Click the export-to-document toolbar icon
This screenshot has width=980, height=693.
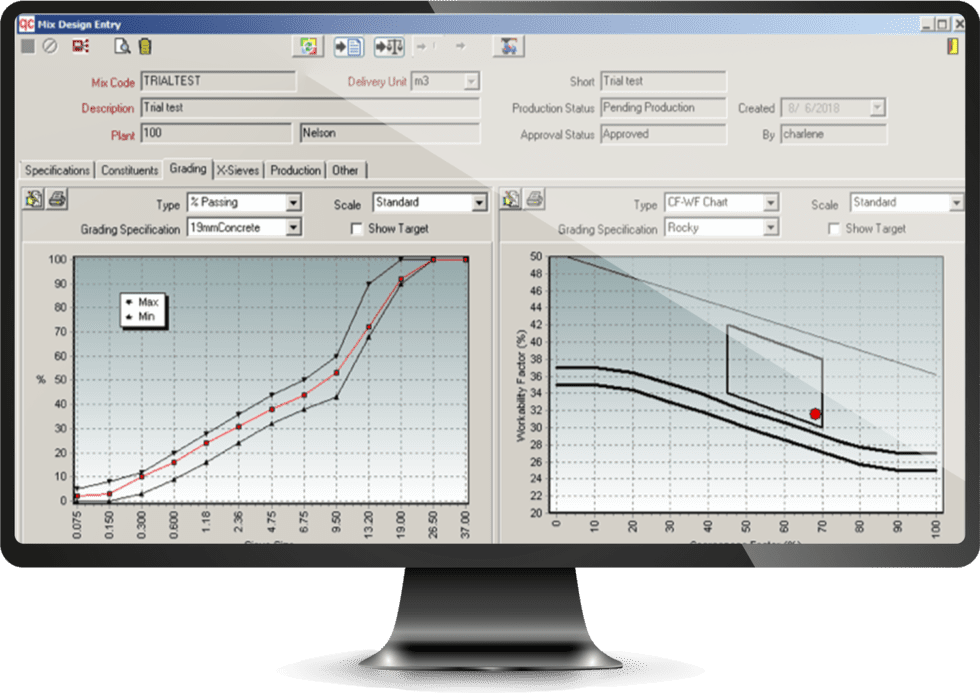coord(347,46)
